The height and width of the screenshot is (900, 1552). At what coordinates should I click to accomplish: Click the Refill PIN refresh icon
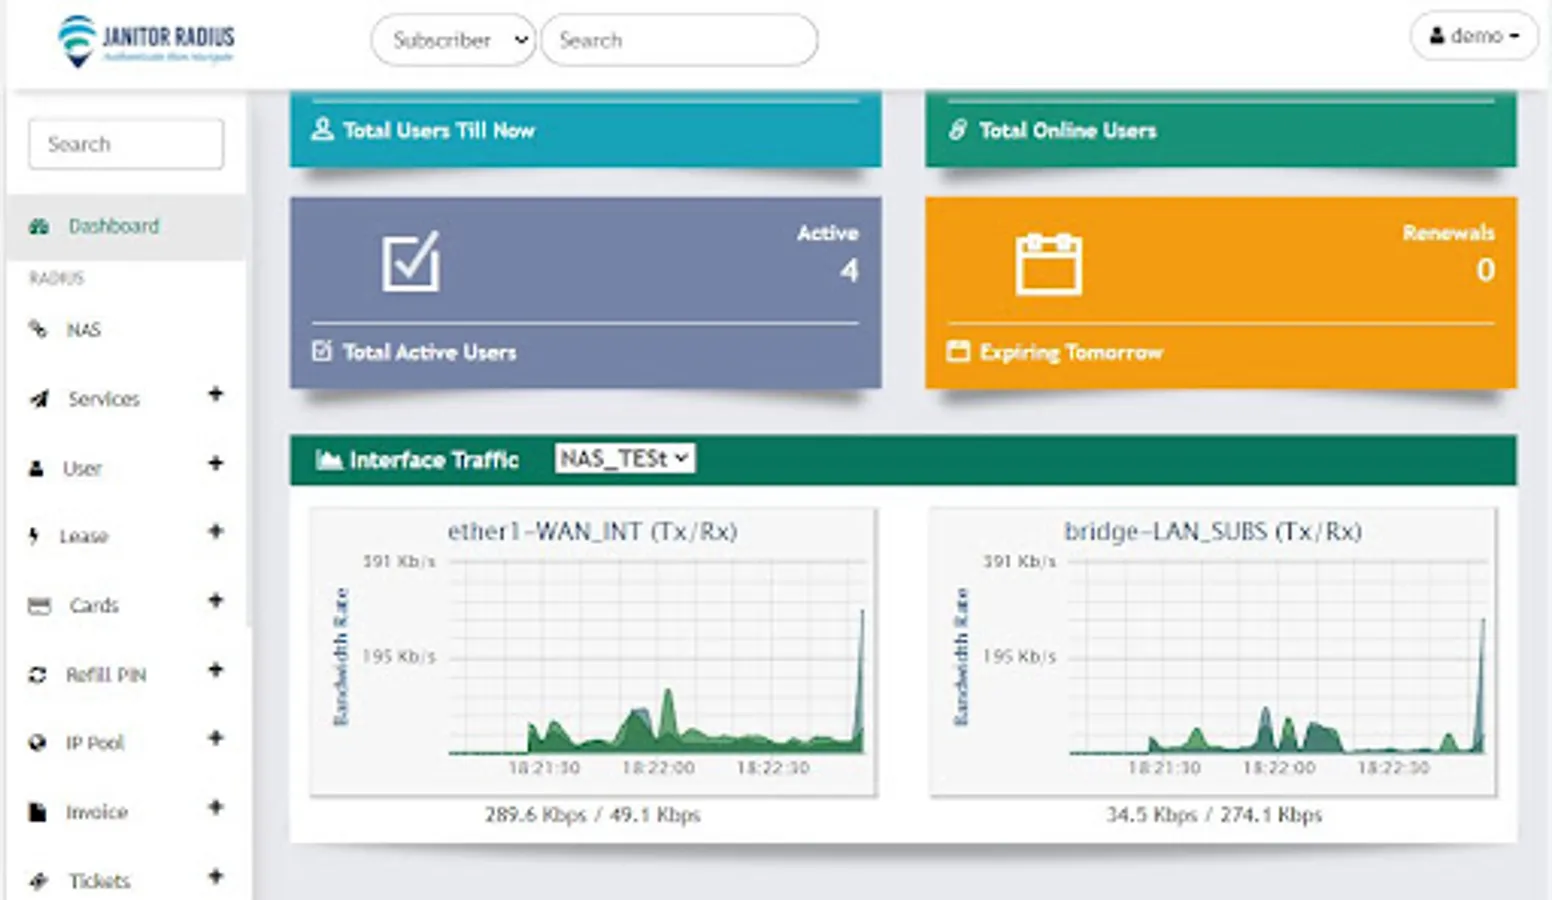(x=38, y=675)
